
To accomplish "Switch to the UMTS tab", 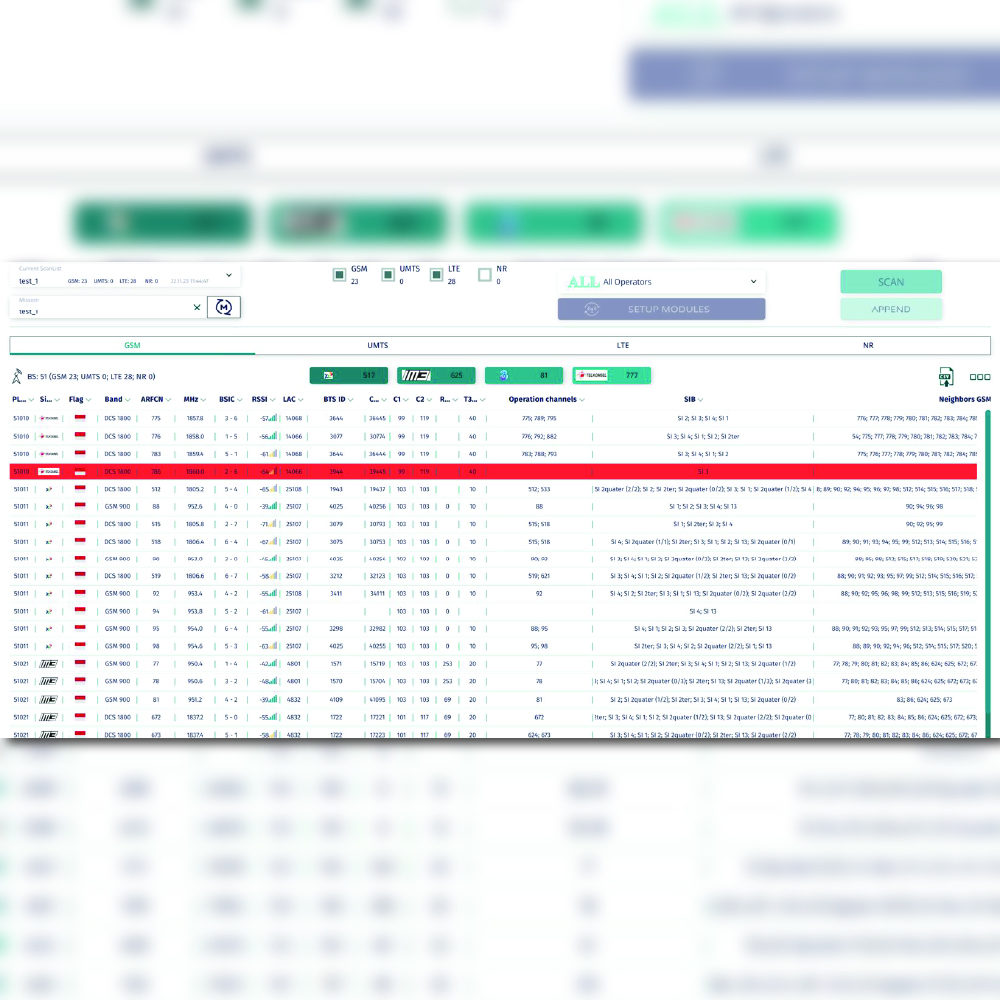I will coord(378,345).
